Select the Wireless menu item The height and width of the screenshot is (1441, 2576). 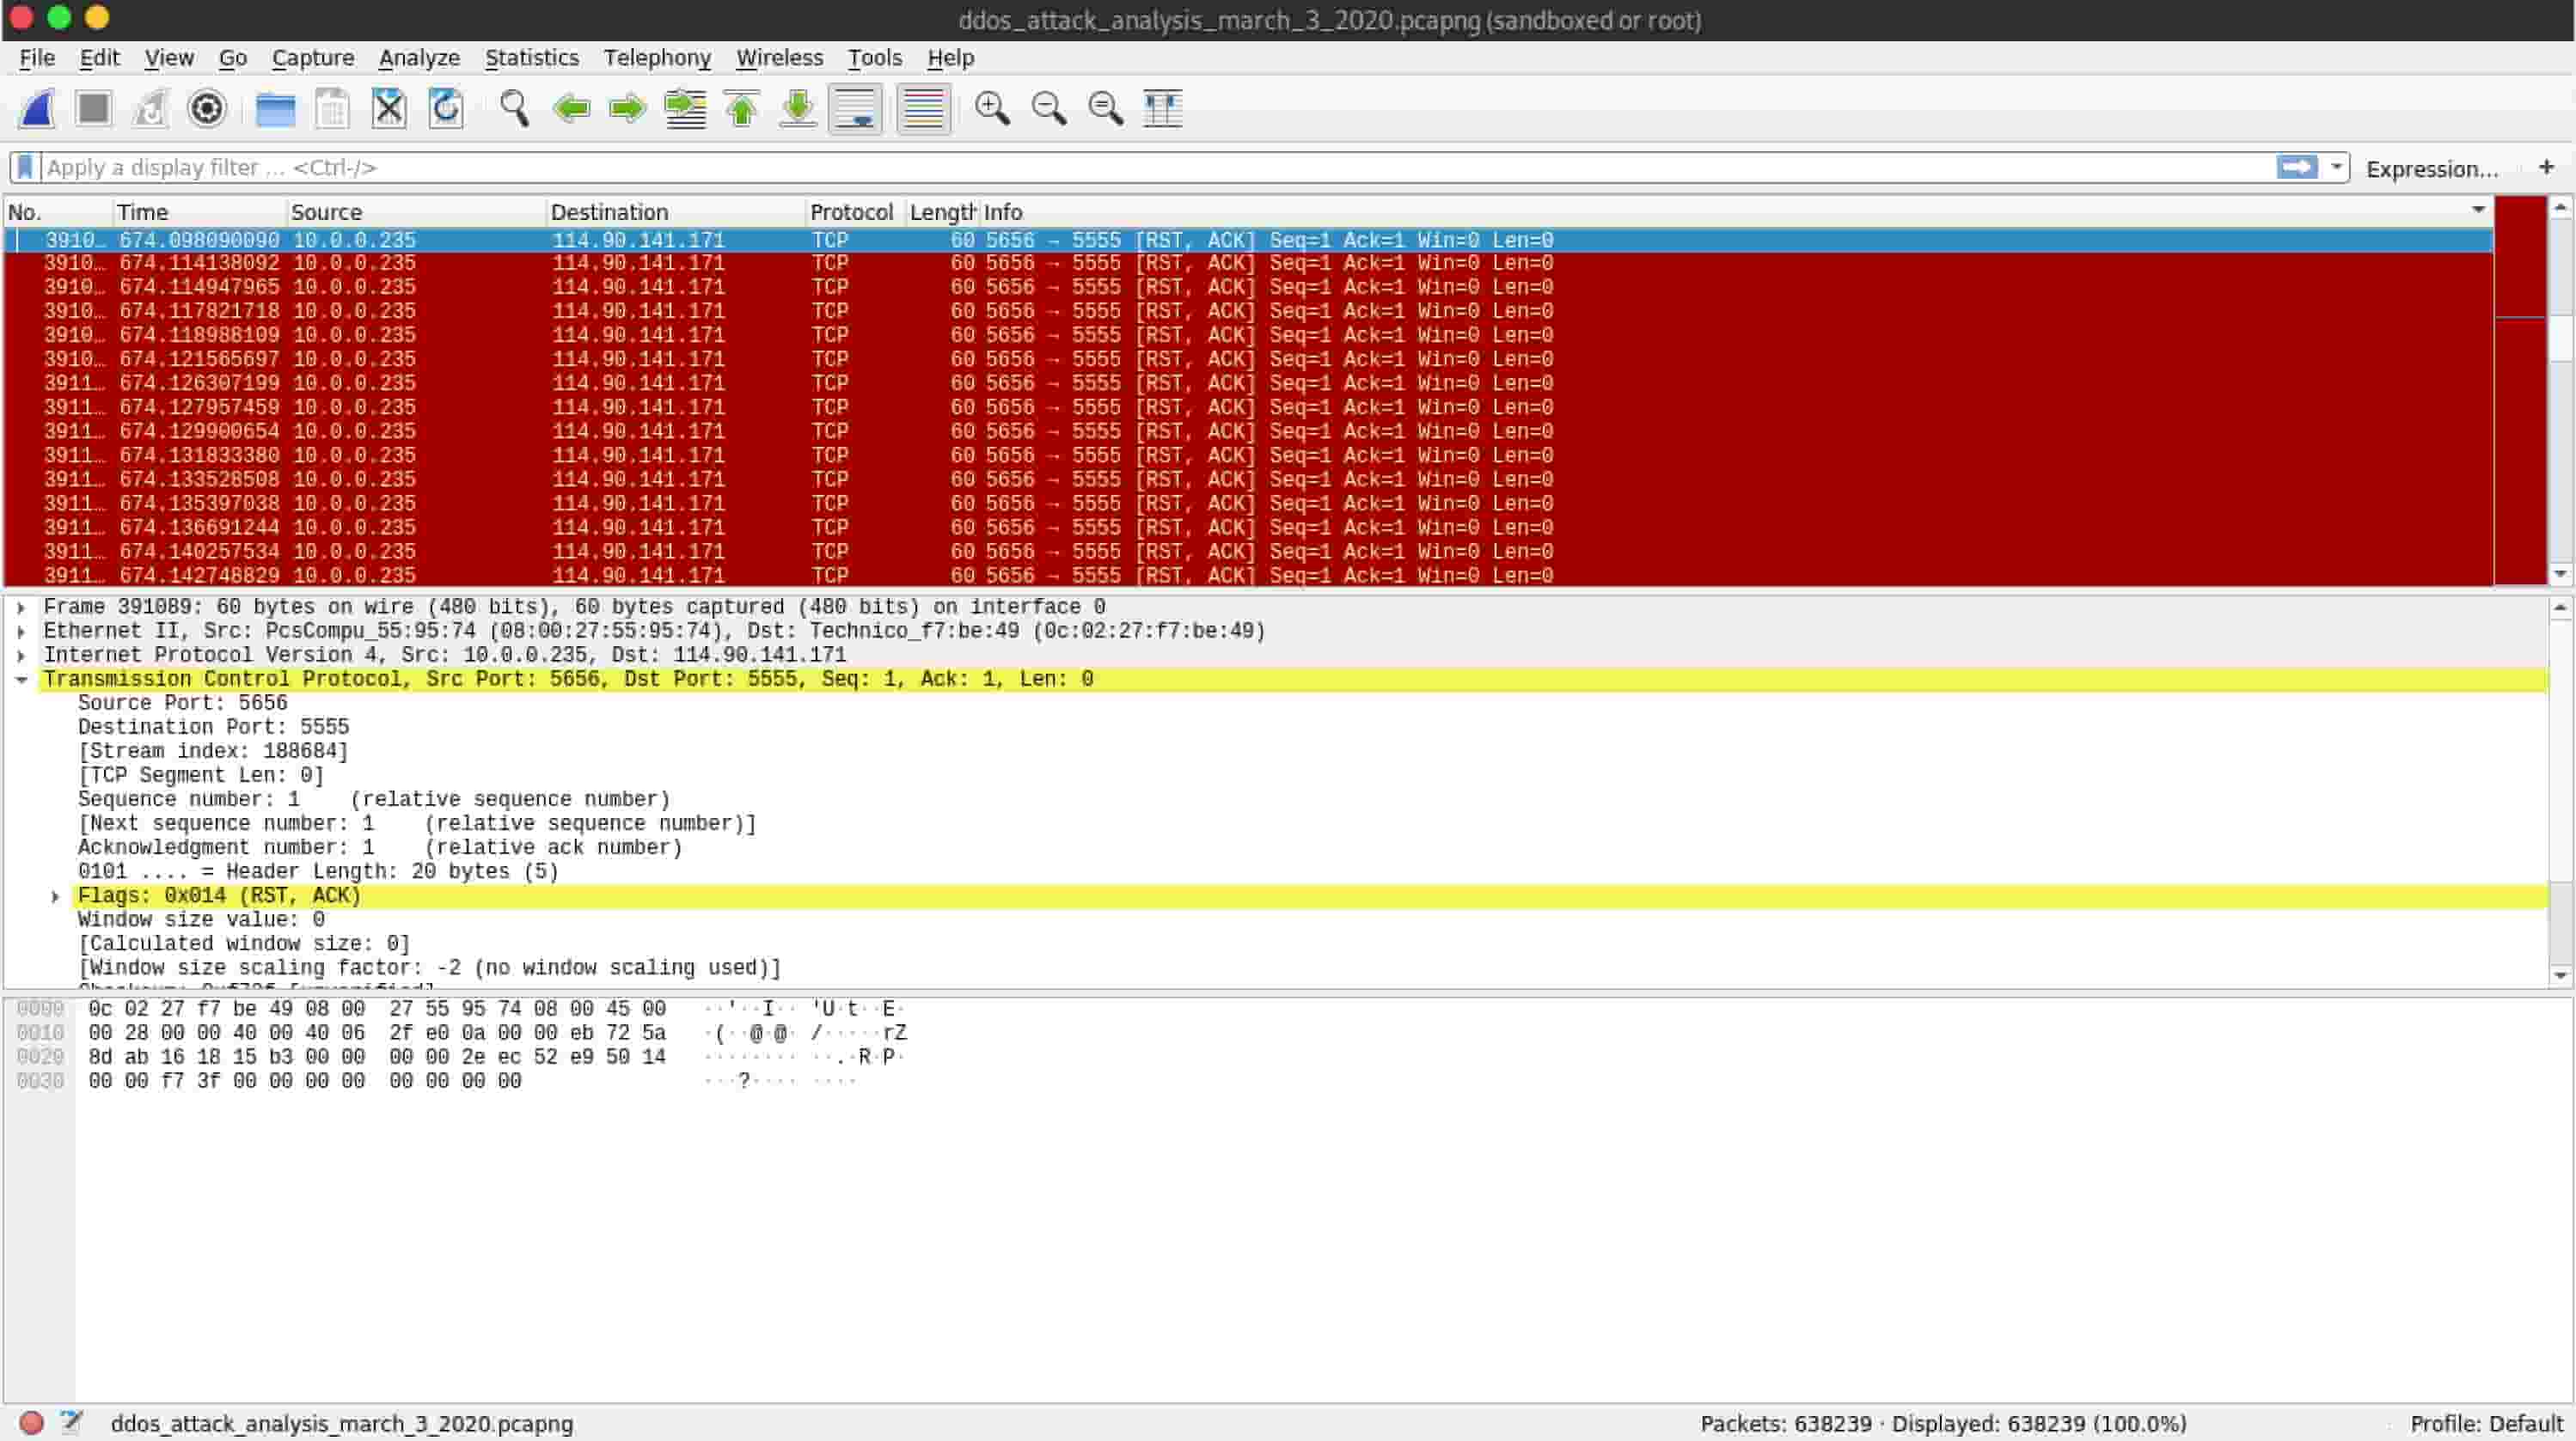[780, 57]
